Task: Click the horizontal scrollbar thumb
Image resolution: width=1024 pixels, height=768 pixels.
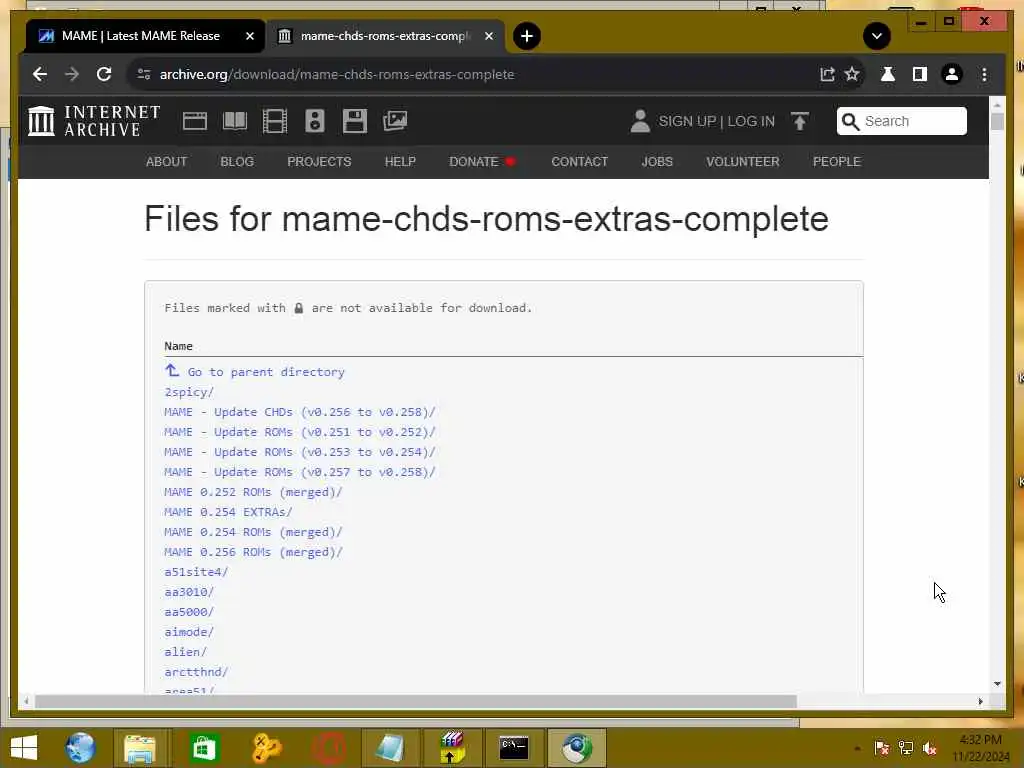Action: click(415, 701)
